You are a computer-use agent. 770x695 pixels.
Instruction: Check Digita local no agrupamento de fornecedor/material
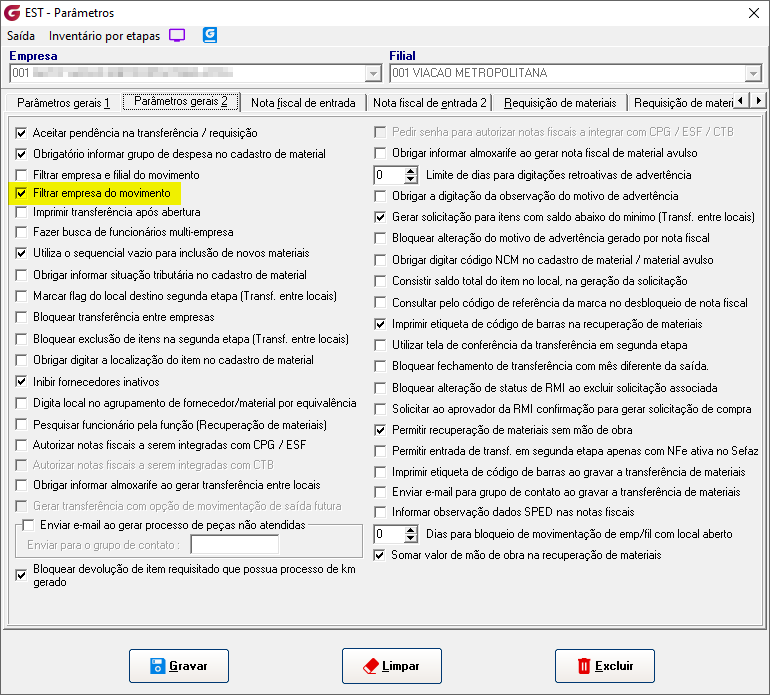click(21, 403)
